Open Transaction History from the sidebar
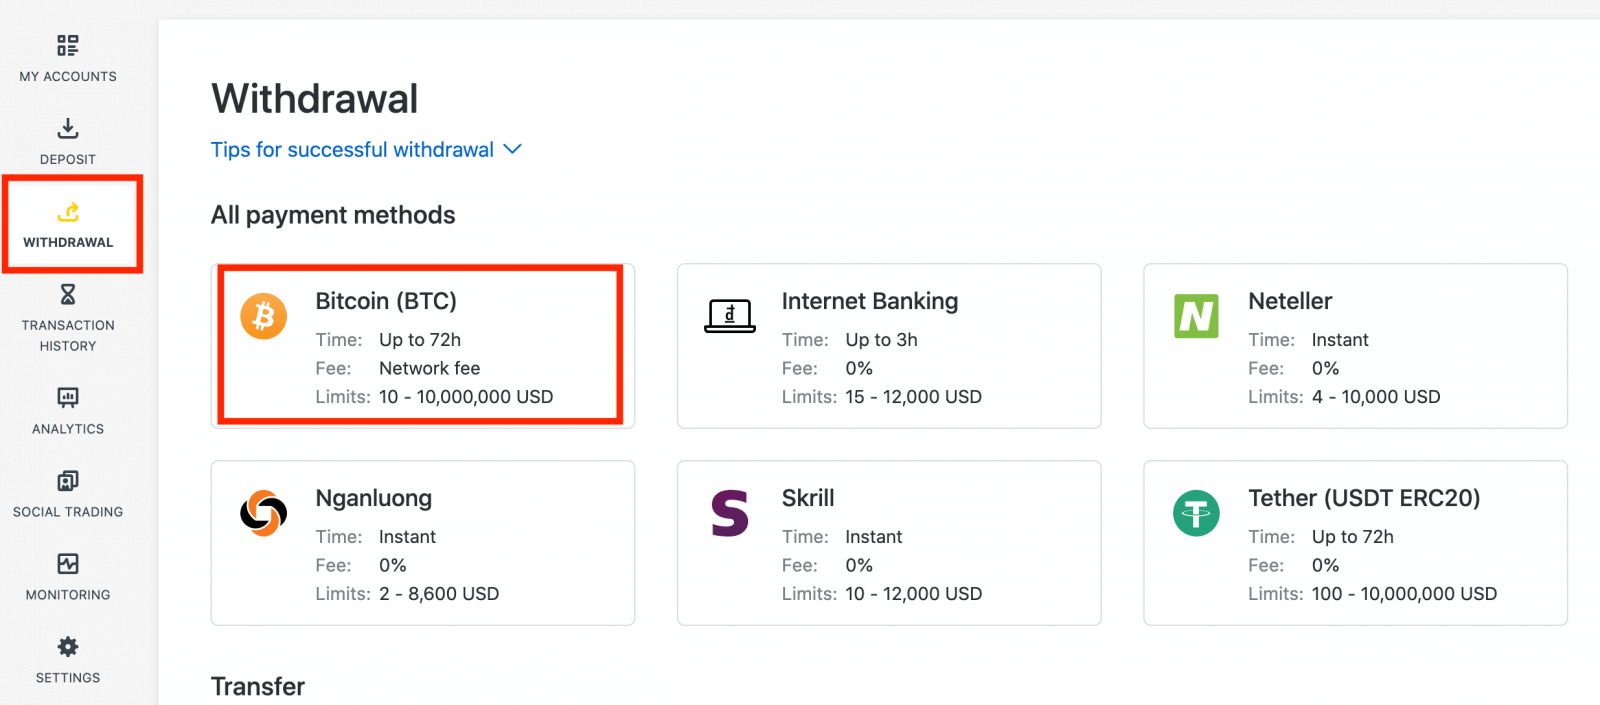 coord(67,293)
